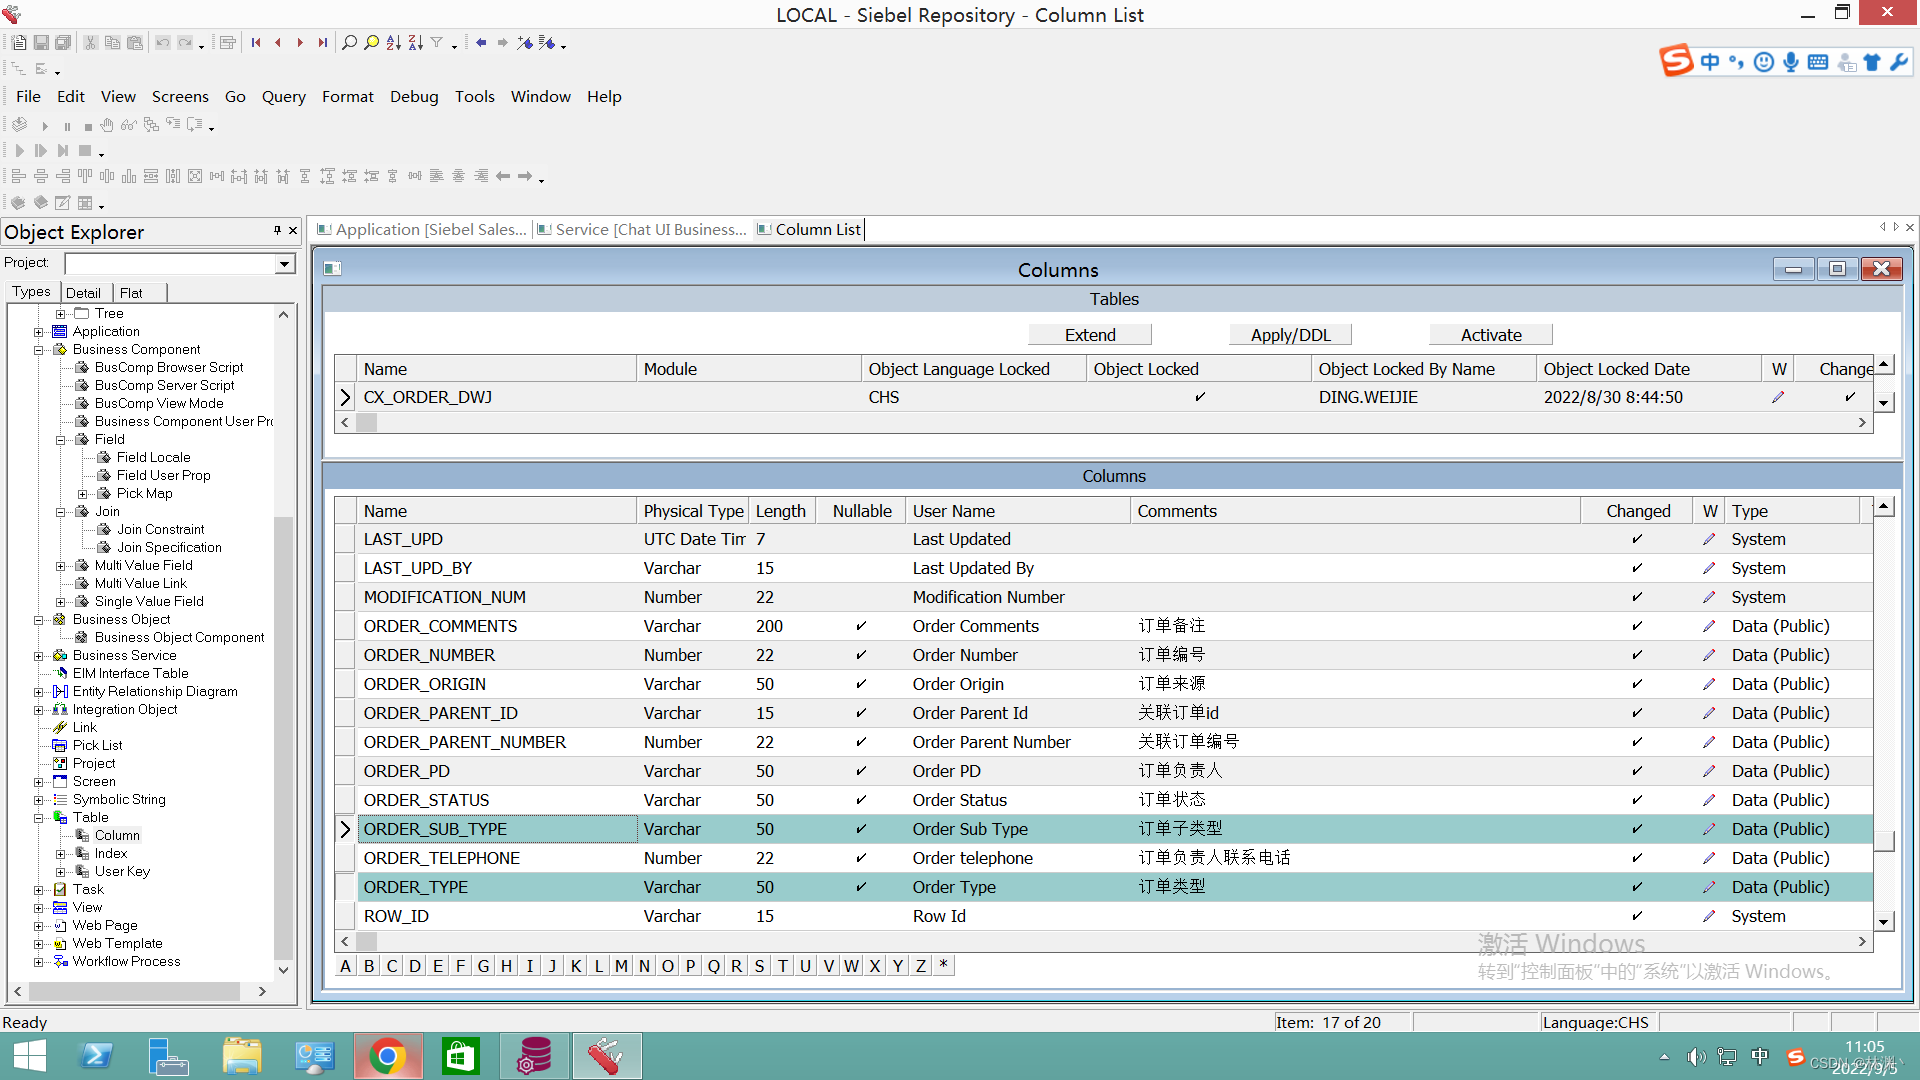Viewport: 1920px width, 1080px height.
Task: Toggle Nullable check for ORDER_SUB_TYPE
Action: click(861, 829)
